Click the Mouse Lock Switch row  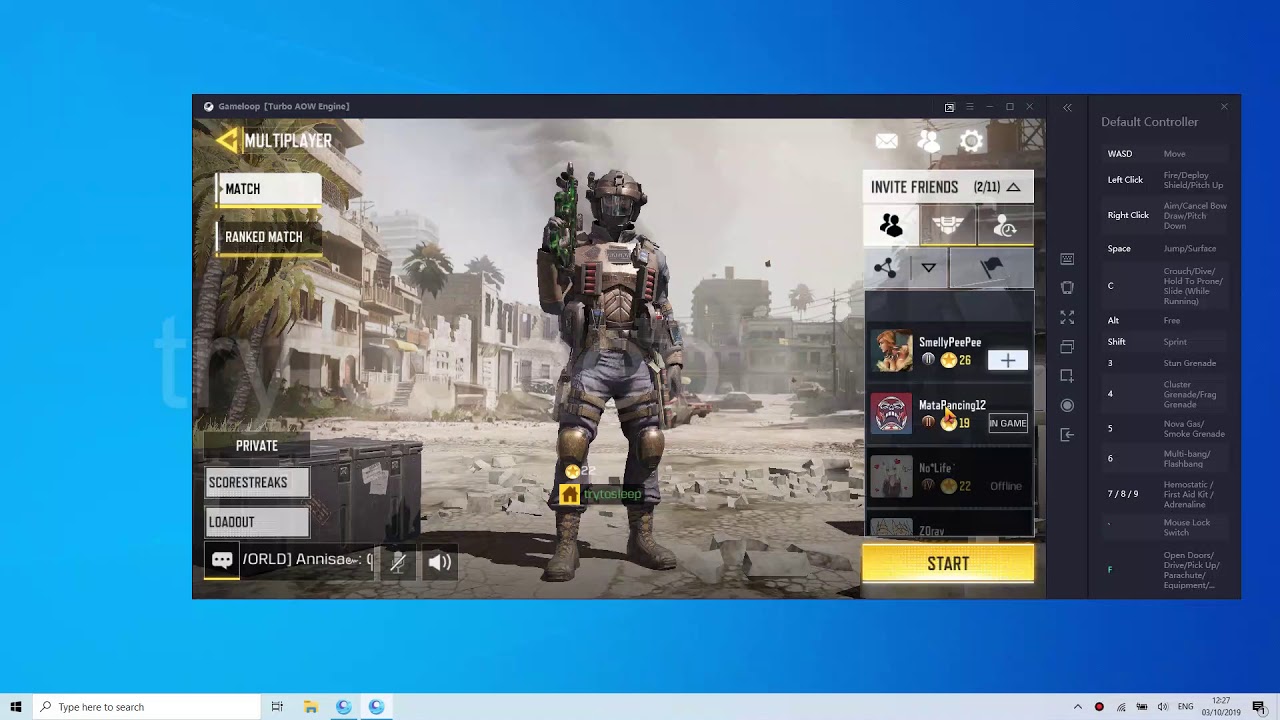pos(1165,527)
